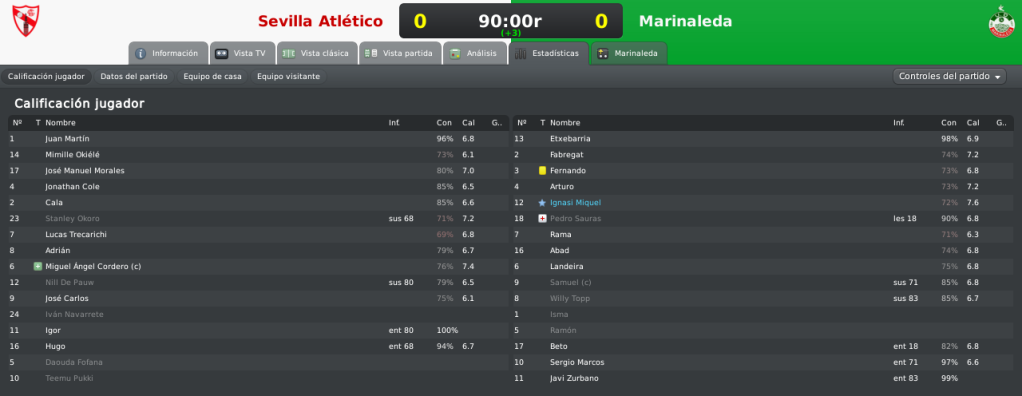The width and height of the screenshot is (1022, 396).
Task: Open the Análisis tab
Action: (x=474, y=53)
